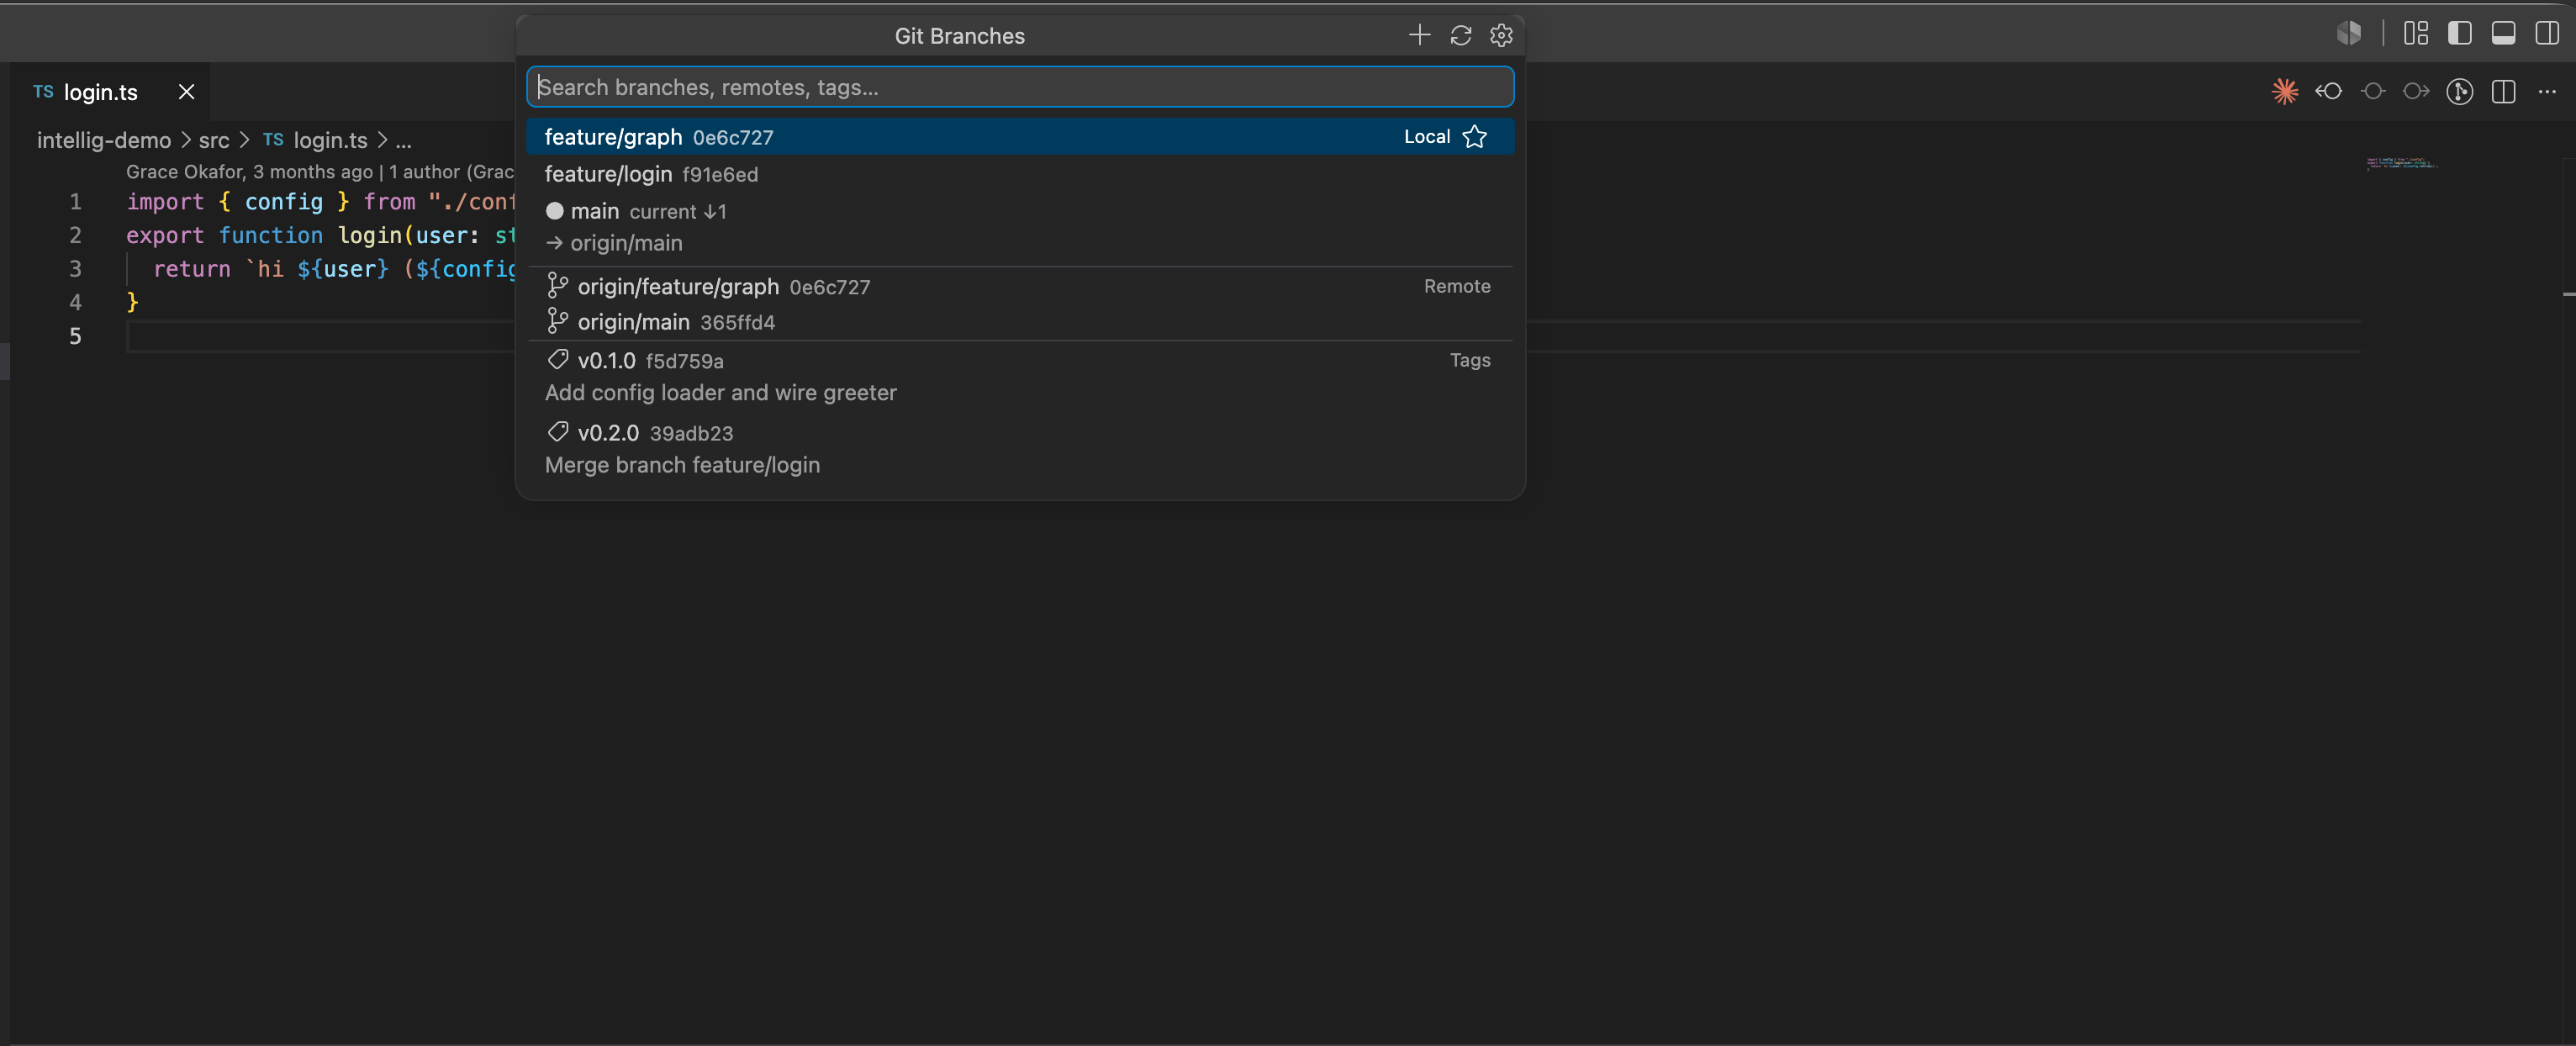The width and height of the screenshot is (2576, 1046).
Task: Select the feature/login branch entry
Action: click(x=1020, y=174)
